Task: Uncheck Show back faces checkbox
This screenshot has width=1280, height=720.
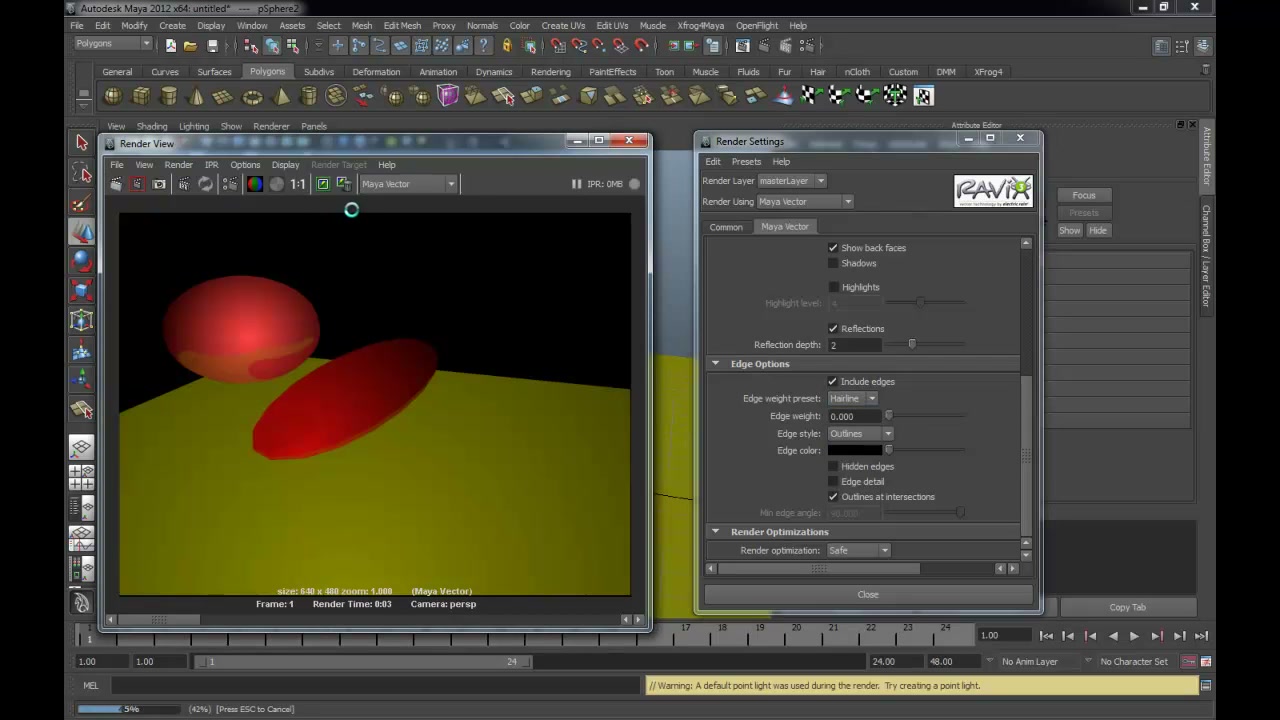Action: click(x=833, y=248)
